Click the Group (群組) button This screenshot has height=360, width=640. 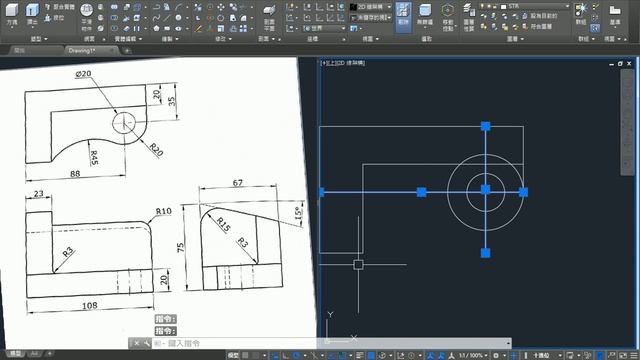pyautogui.click(x=581, y=15)
